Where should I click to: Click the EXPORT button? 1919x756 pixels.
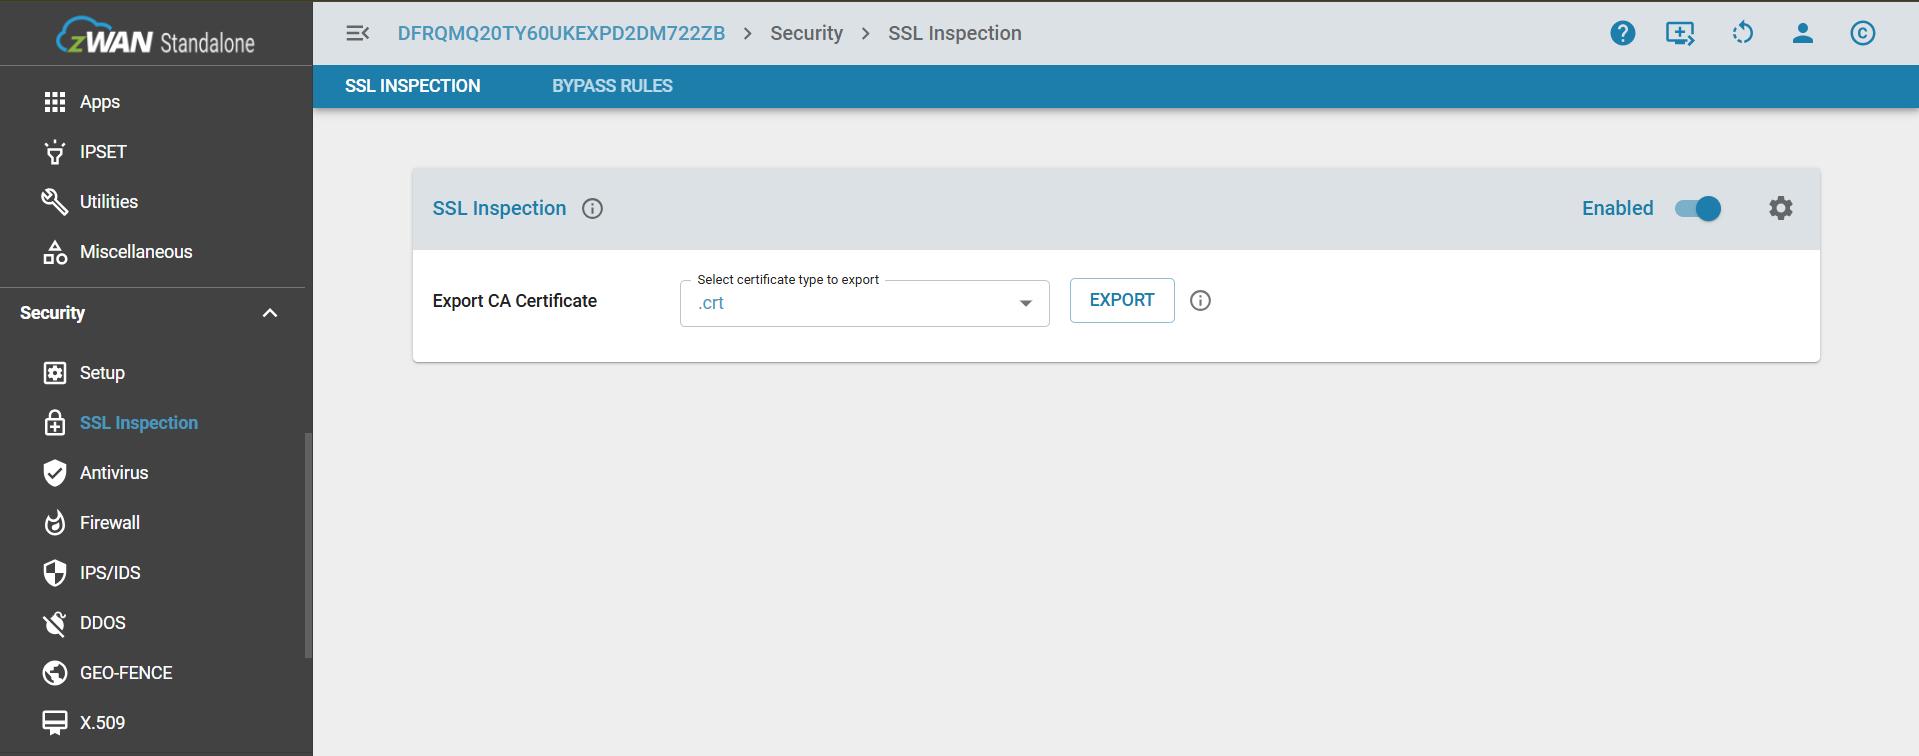click(x=1121, y=300)
